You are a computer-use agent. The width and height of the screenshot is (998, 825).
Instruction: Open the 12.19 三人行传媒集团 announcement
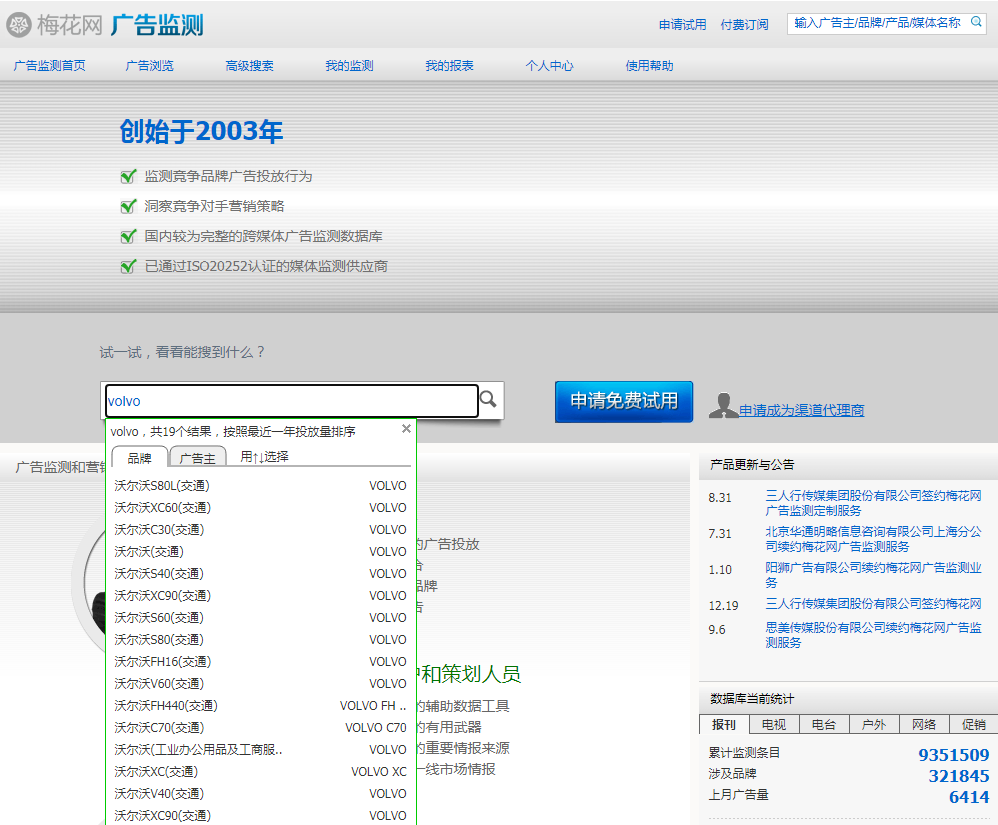(x=873, y=603)
